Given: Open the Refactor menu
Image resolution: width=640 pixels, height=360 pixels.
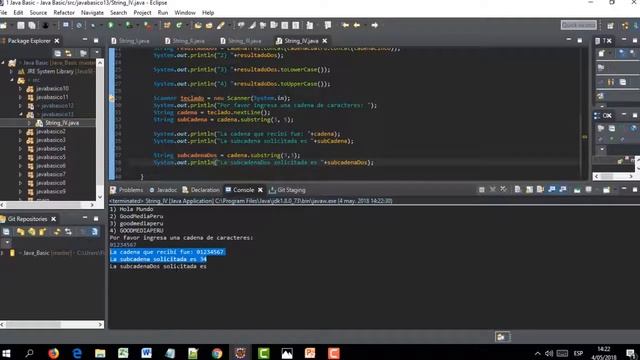Looking at the screenshot, I should pos(64,13).
